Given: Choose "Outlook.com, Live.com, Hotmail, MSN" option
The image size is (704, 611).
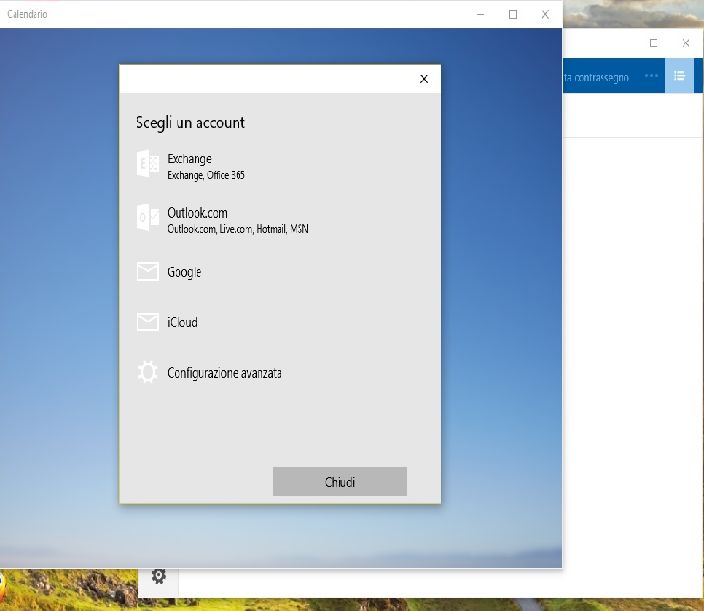Looking at the screenshot, I should point(237,229).
